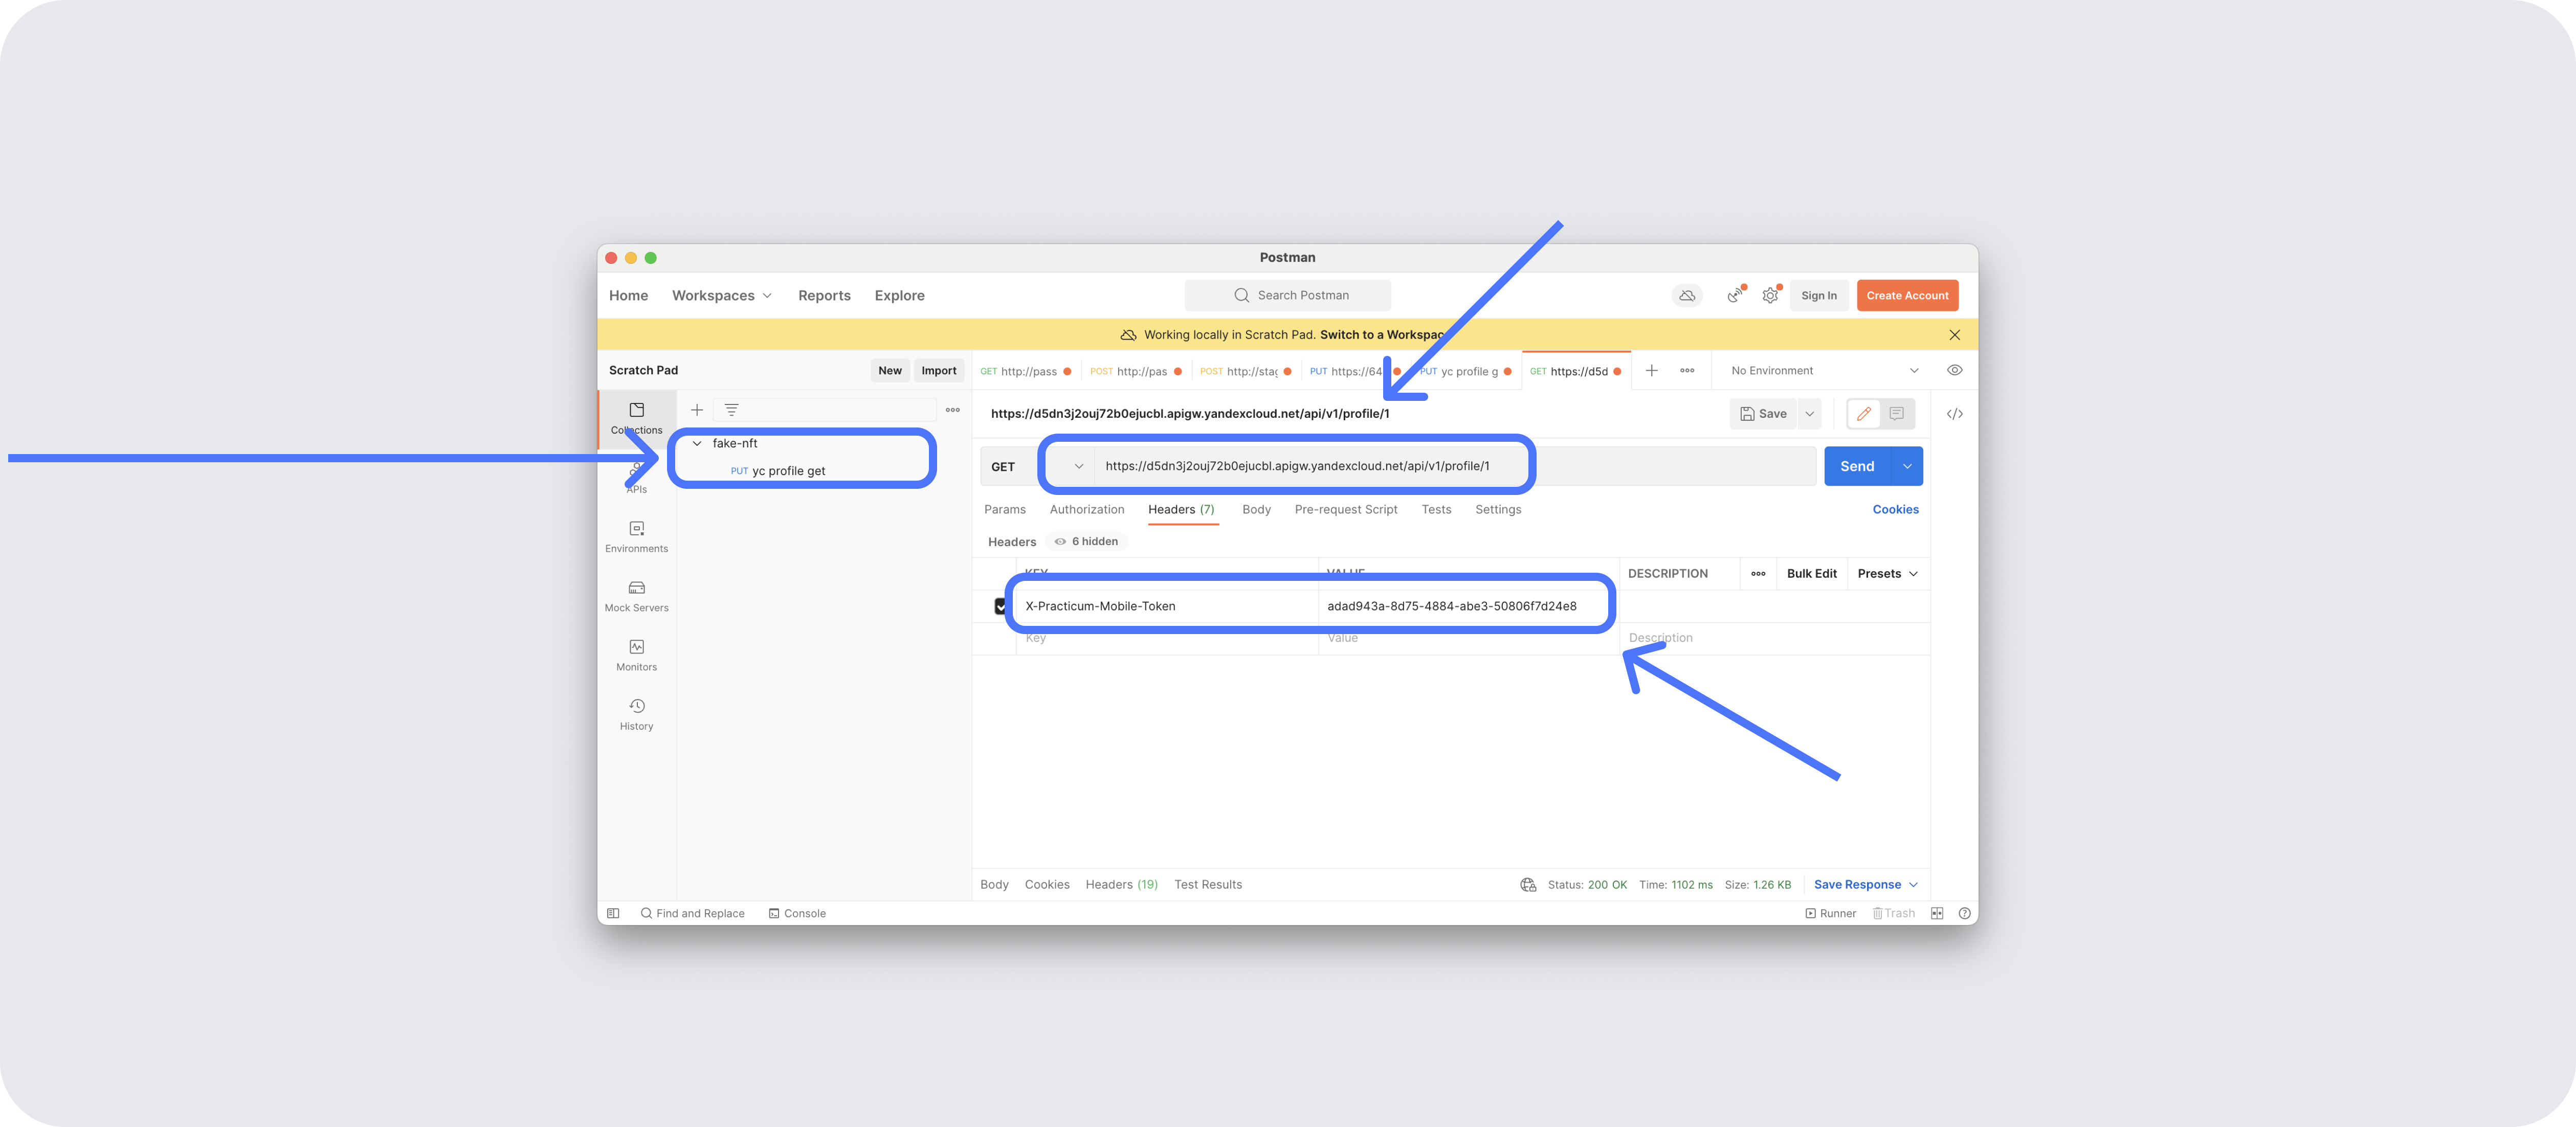2576x1127 pixels.
Task: Open header columns three-dot options
Action: tap(1758, 574)
